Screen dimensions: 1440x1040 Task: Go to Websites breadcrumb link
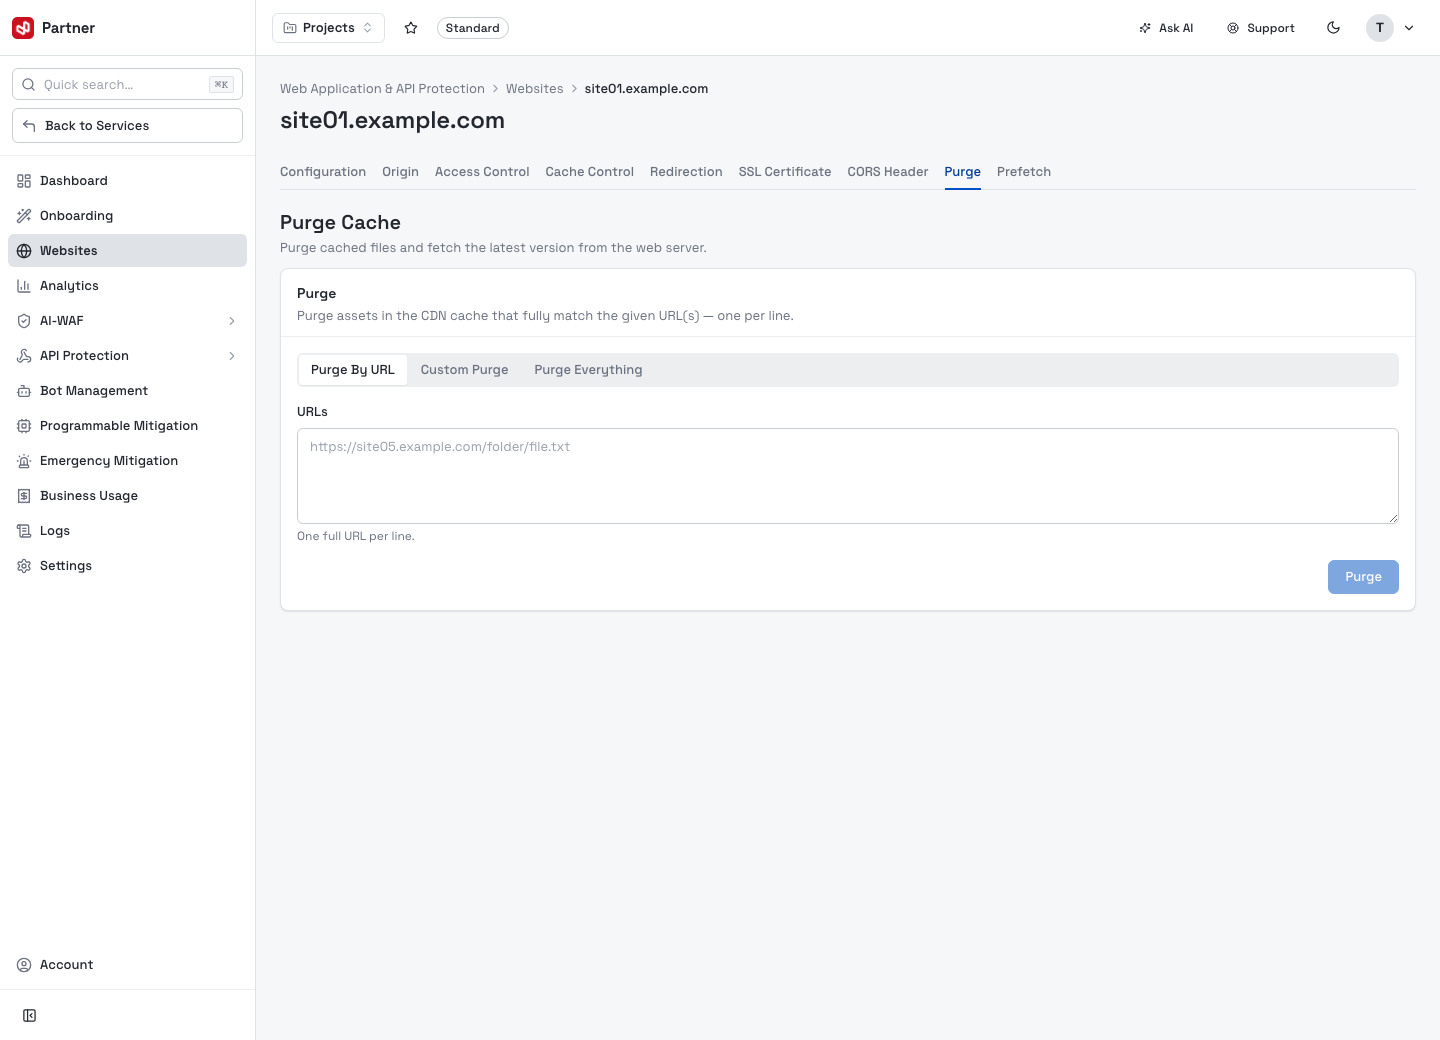[x=535, y=89]
